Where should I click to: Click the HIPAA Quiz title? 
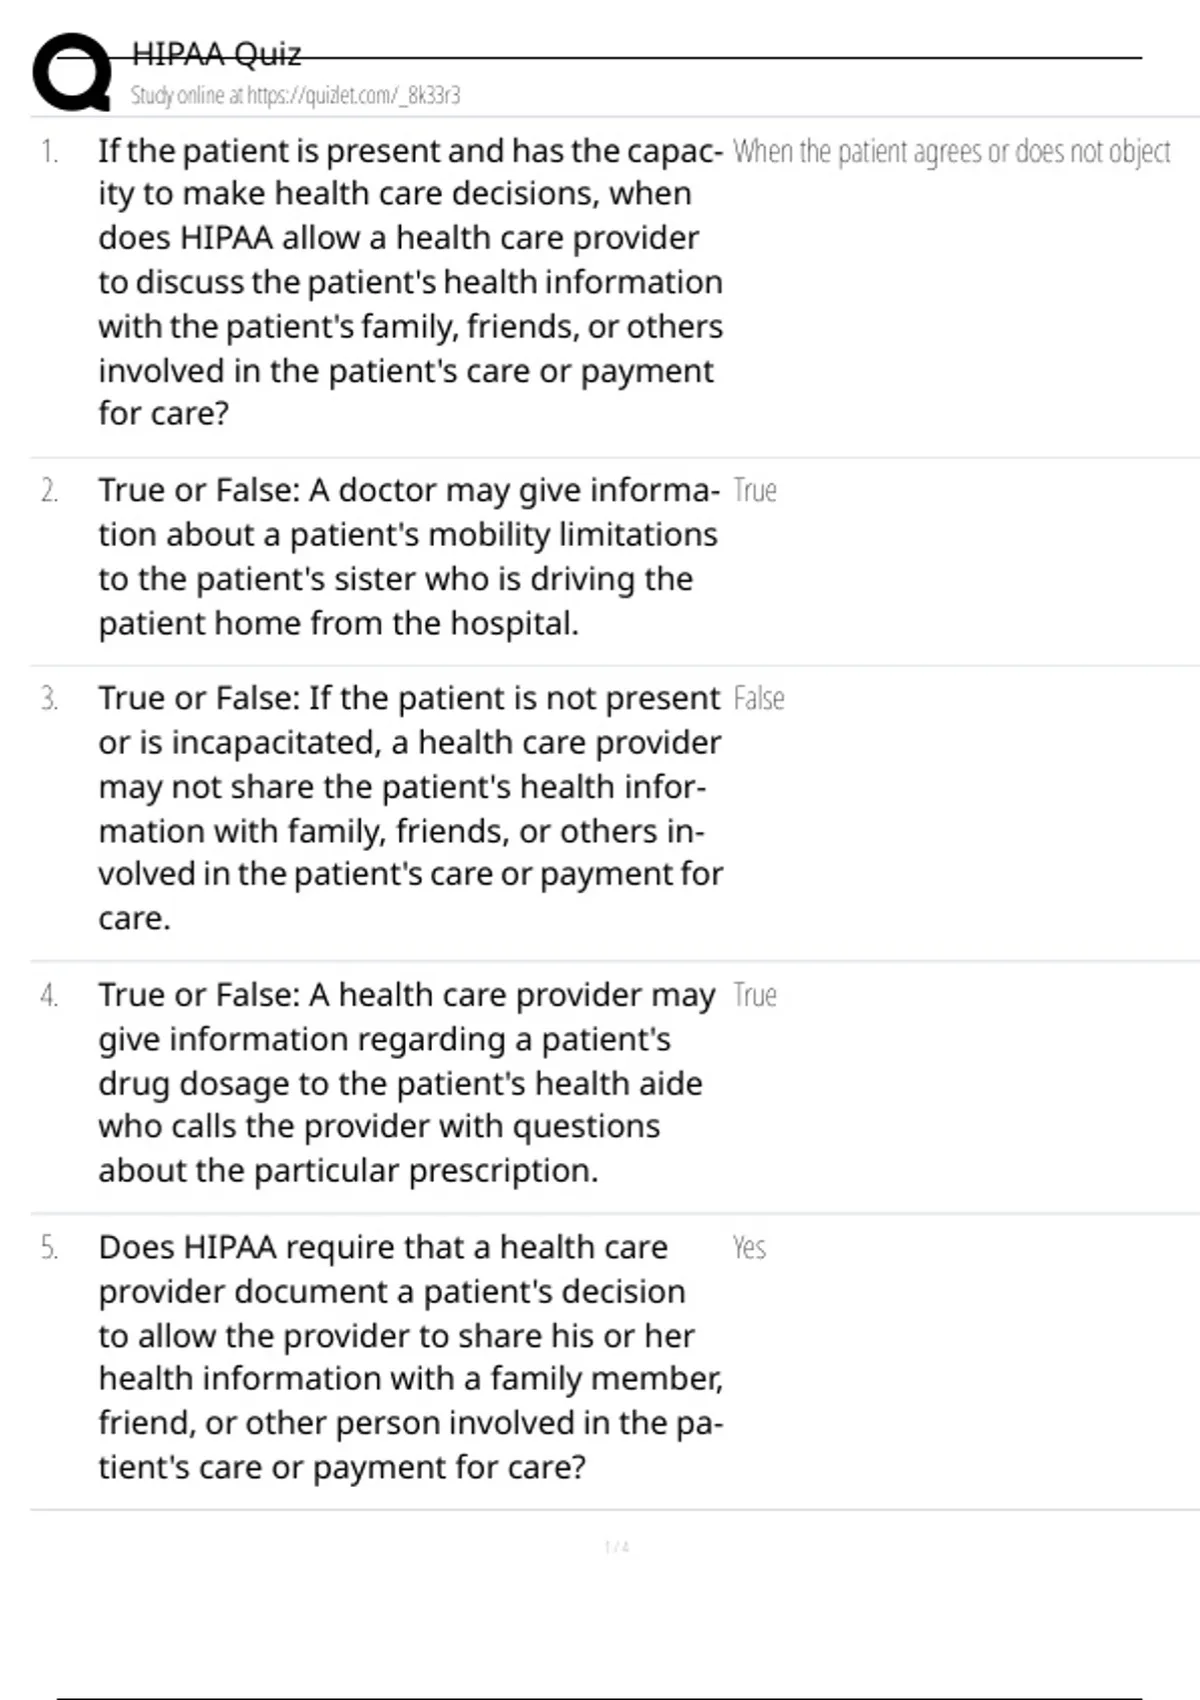[x=216, y=54]
